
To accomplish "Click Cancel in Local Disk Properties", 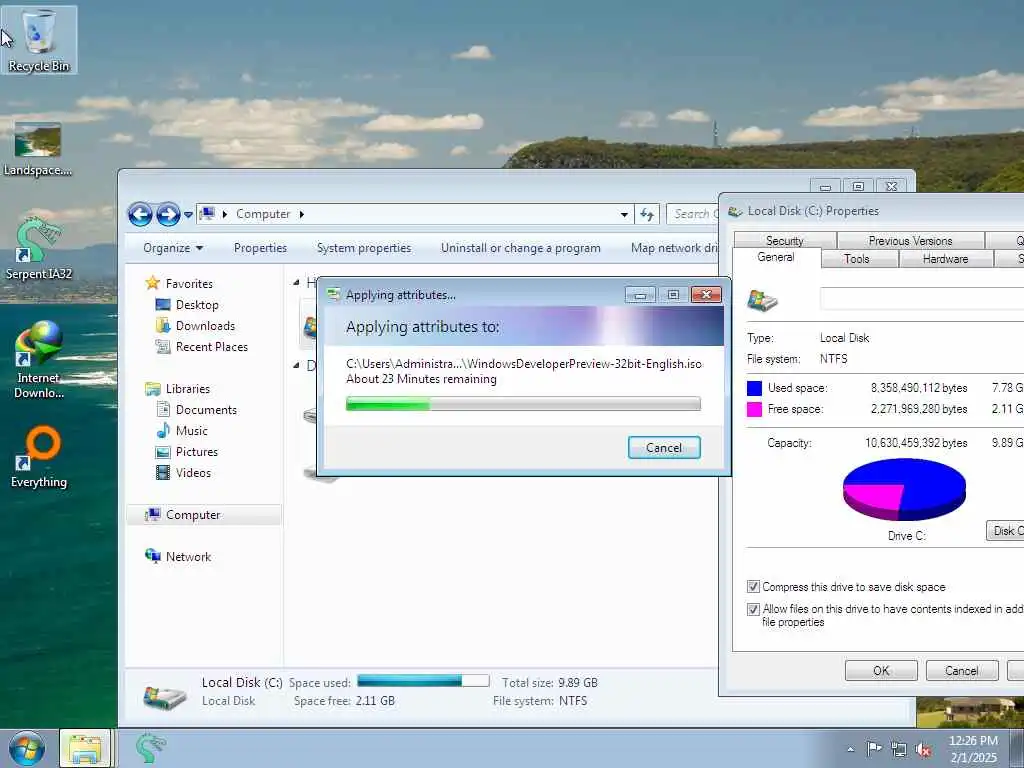I will click(x=961, y=670).
